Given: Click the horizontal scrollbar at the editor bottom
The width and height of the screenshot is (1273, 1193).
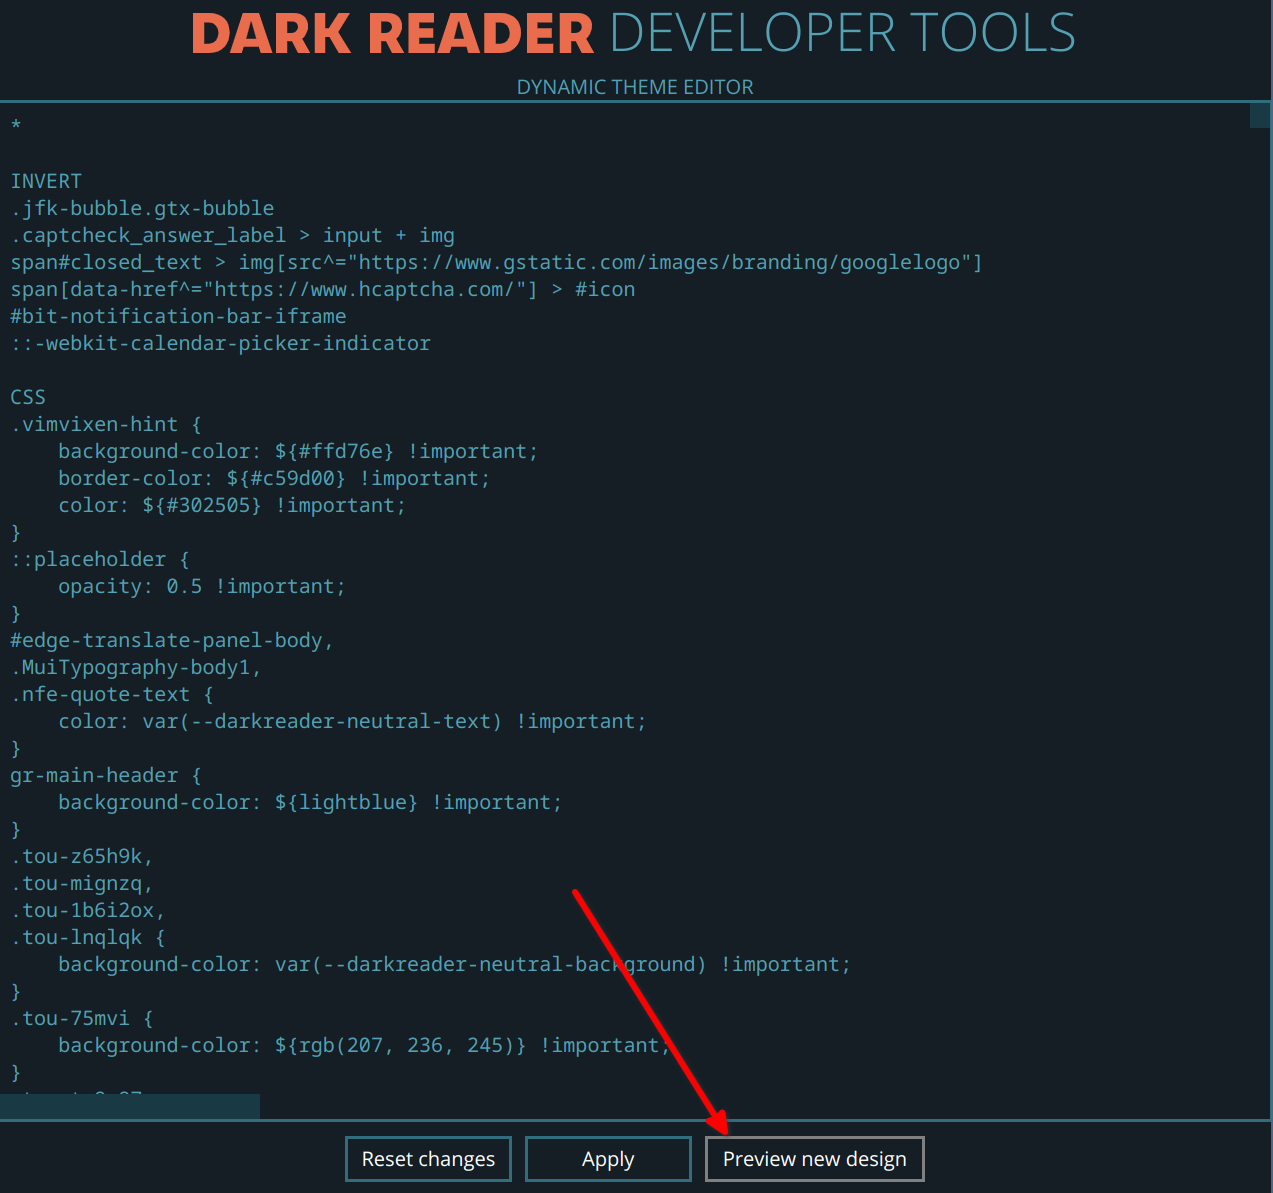Looking at the screenshot, I should [x=130, y=1106].
